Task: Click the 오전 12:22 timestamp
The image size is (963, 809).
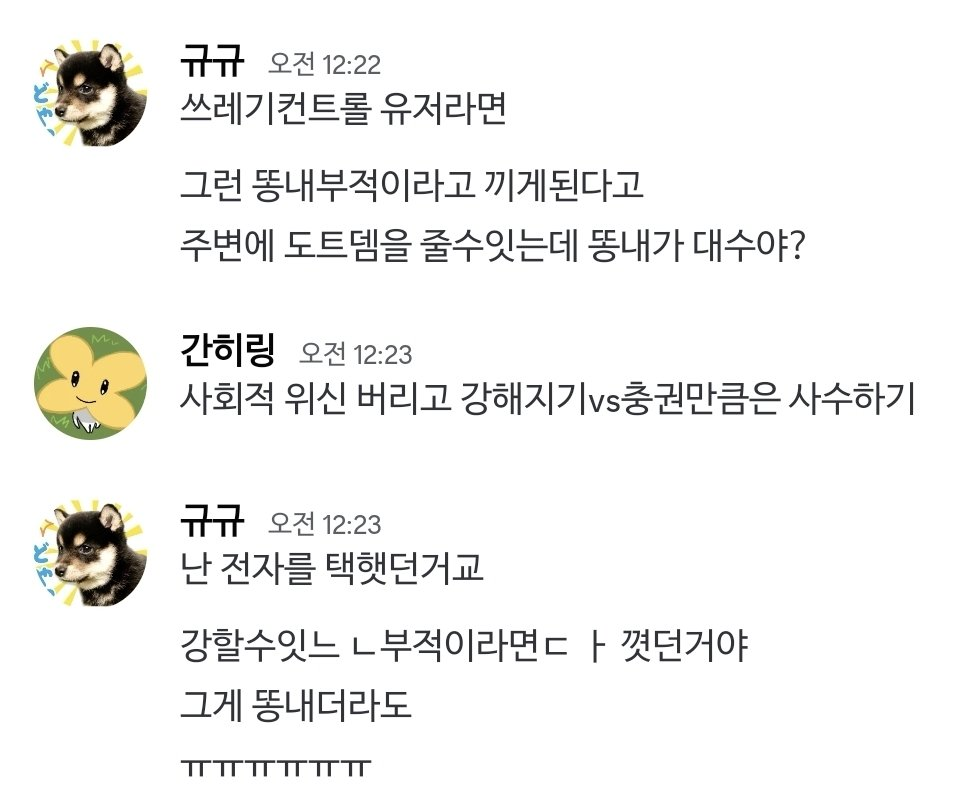Action: 325,66
